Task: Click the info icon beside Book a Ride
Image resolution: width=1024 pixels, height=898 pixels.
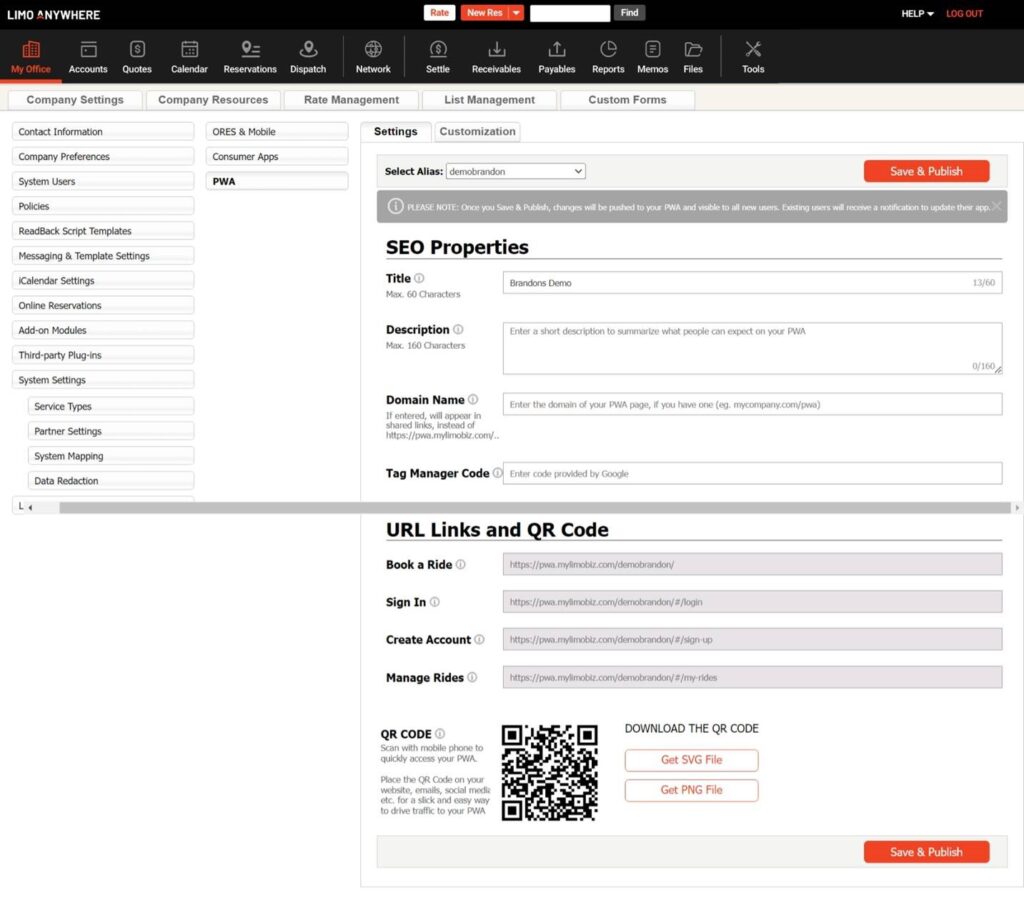Action: (x=460, y=564)
